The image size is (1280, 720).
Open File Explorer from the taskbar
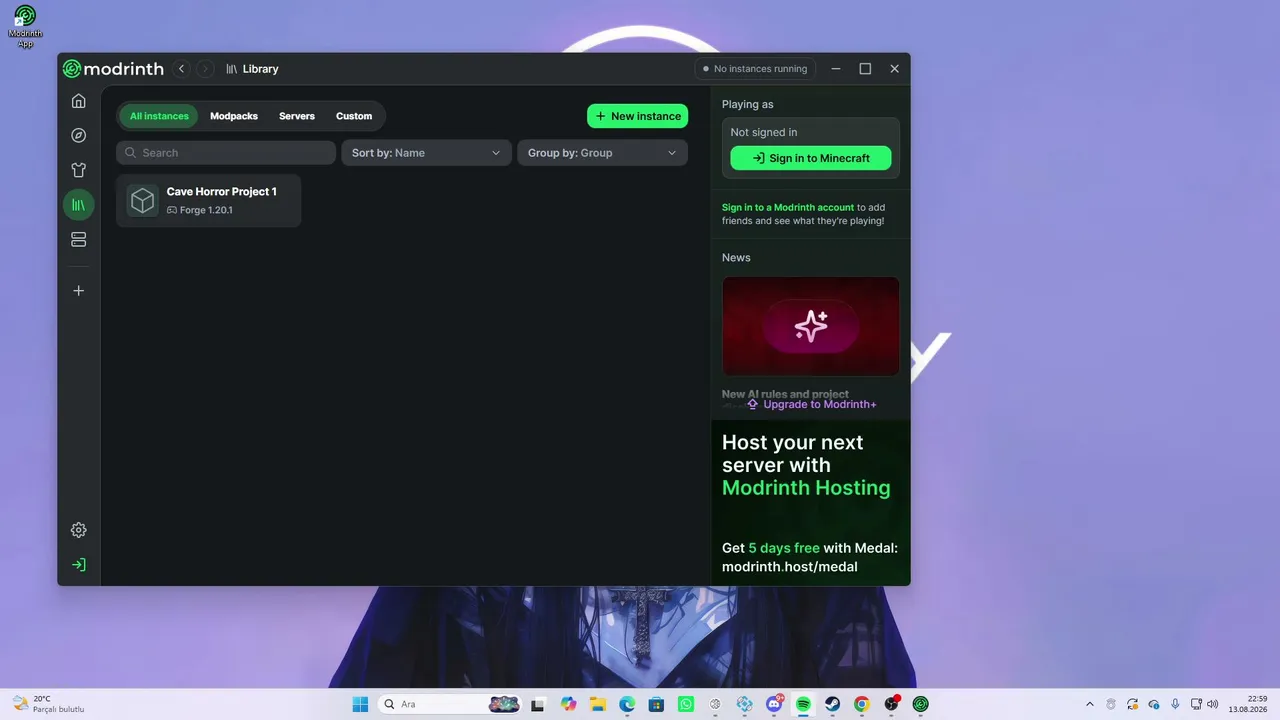pos(598,704)
